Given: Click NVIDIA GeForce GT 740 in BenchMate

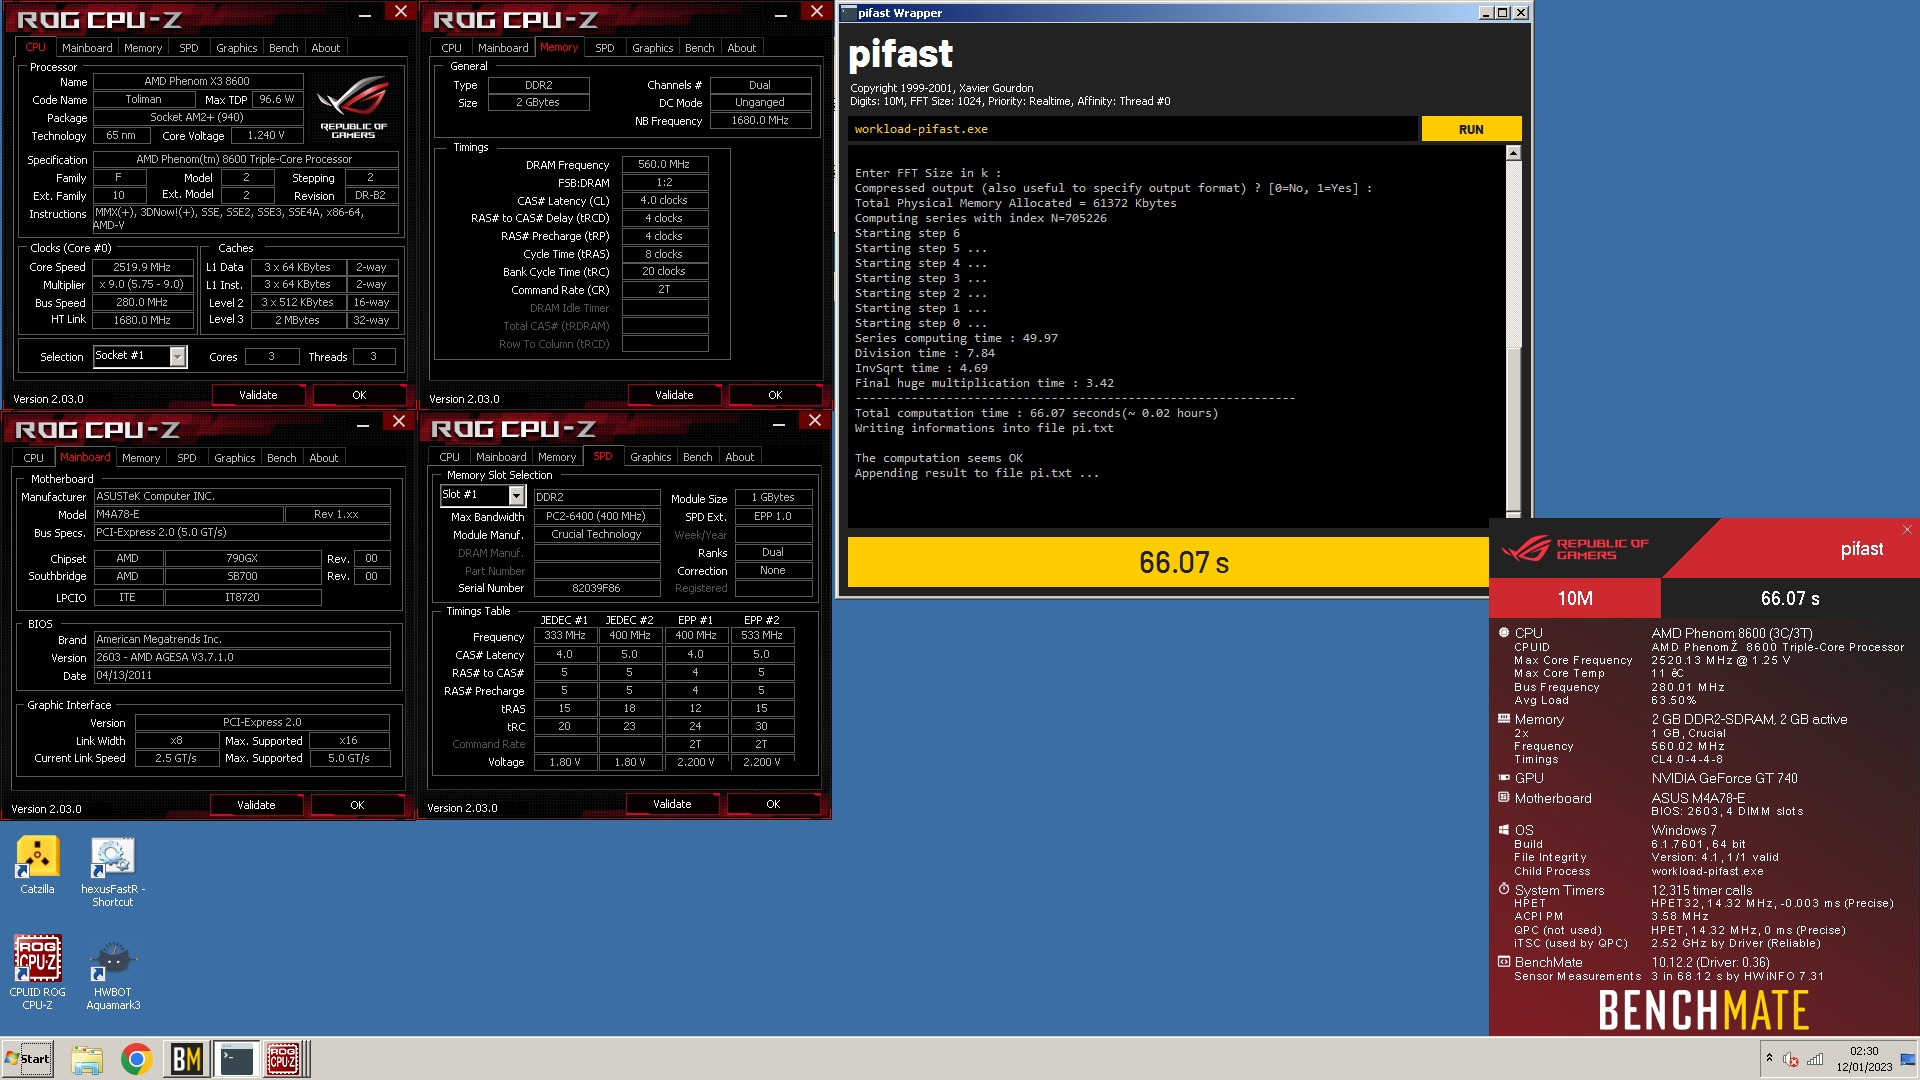Looking at the screenshot, I should (x=1724, y=778).
